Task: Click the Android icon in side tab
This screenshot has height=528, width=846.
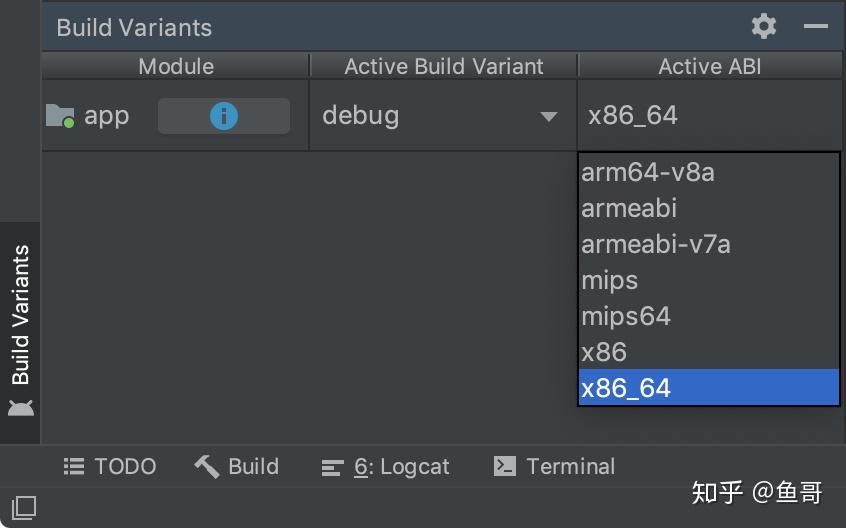Action: coord(21,408)
